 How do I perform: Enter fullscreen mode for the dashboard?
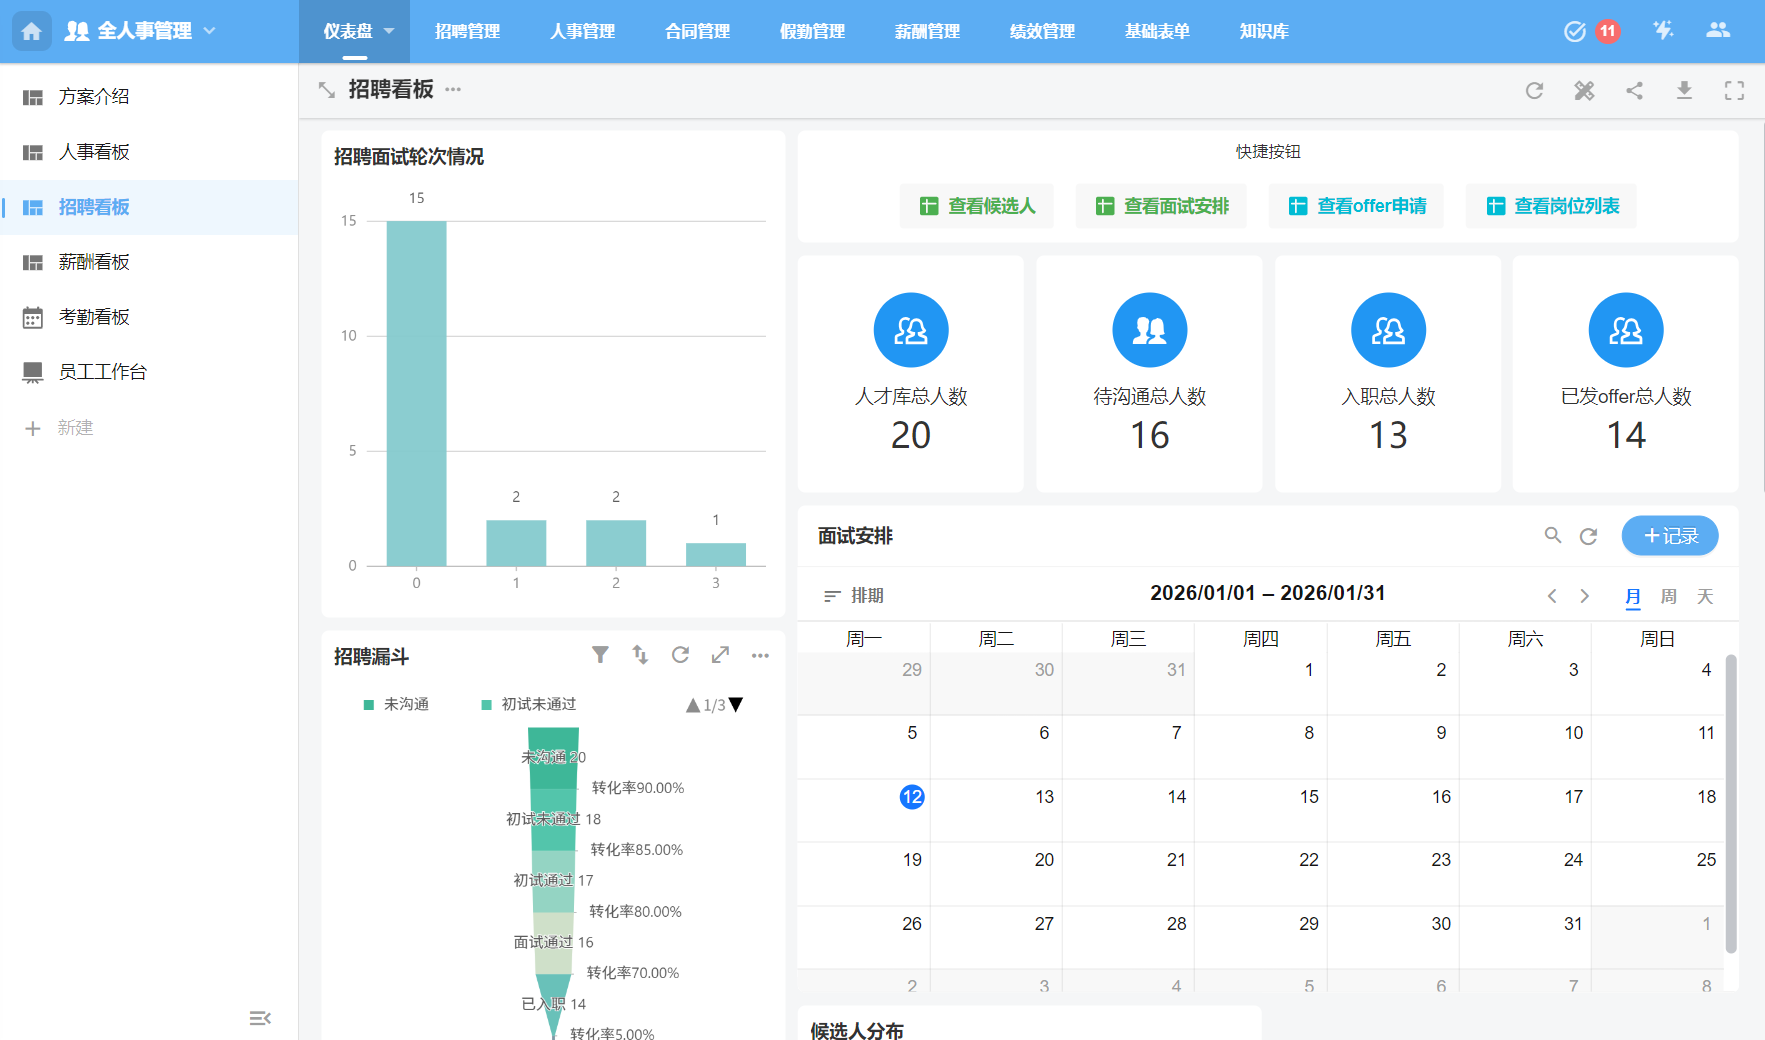[1734, 91]
